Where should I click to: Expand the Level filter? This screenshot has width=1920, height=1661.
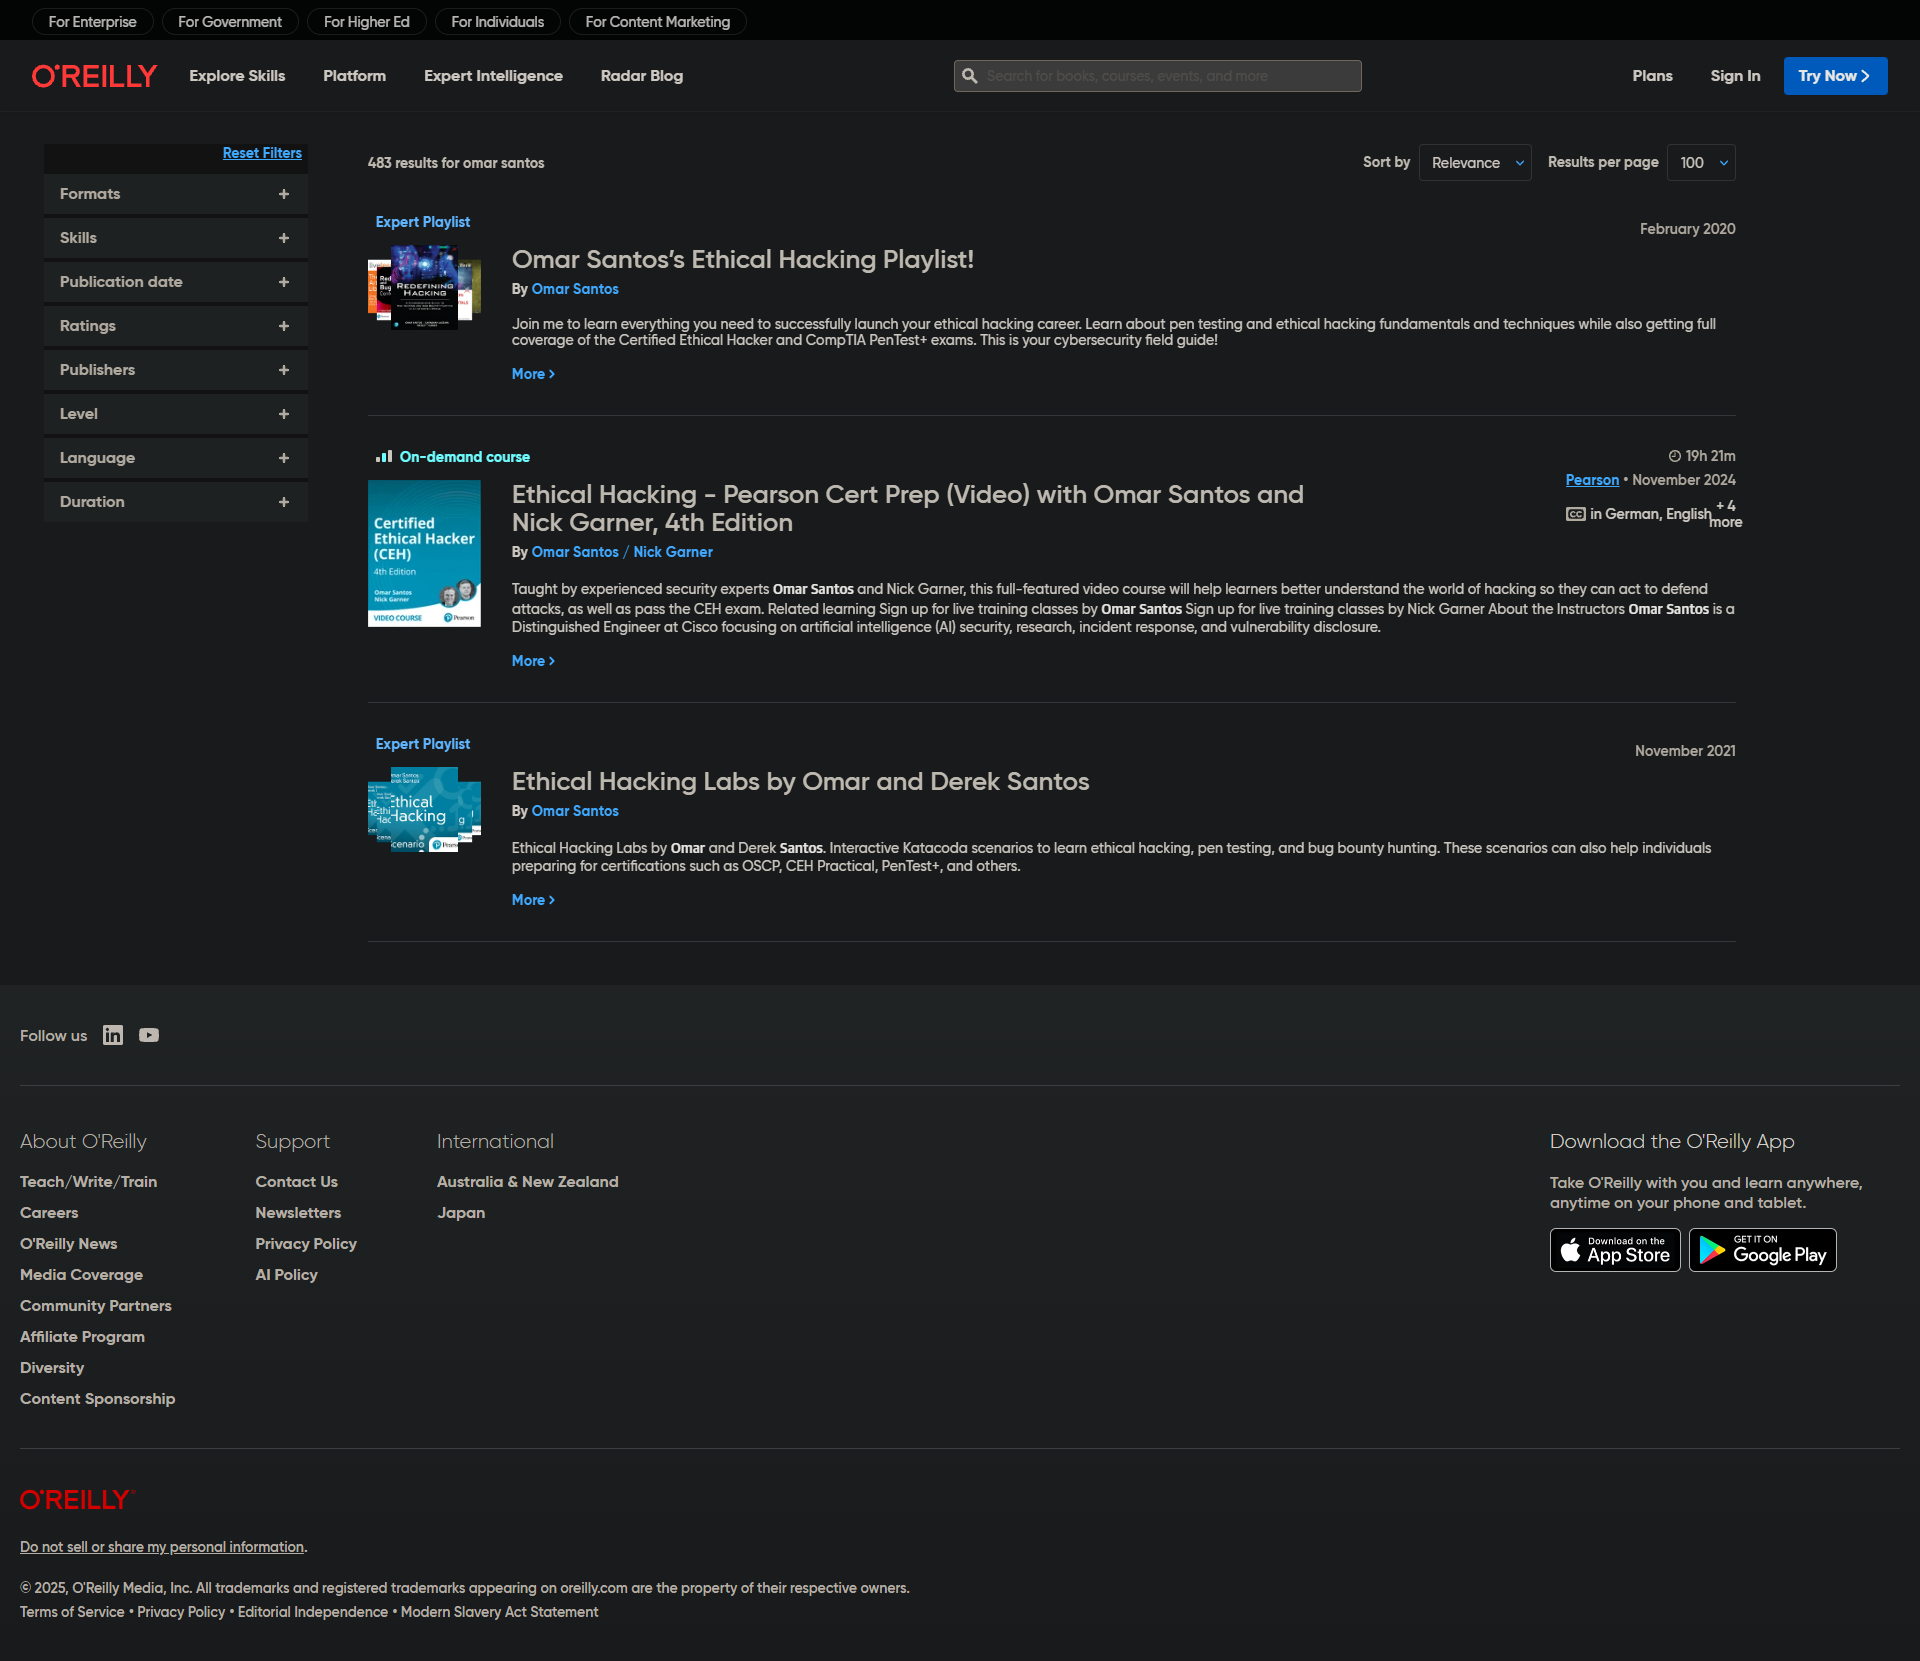coord(176,414)
